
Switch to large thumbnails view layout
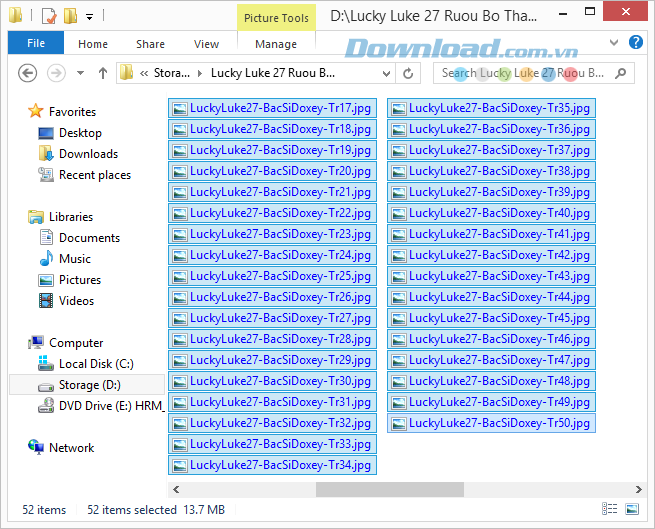pyautogui.click(x=632, y=509)
